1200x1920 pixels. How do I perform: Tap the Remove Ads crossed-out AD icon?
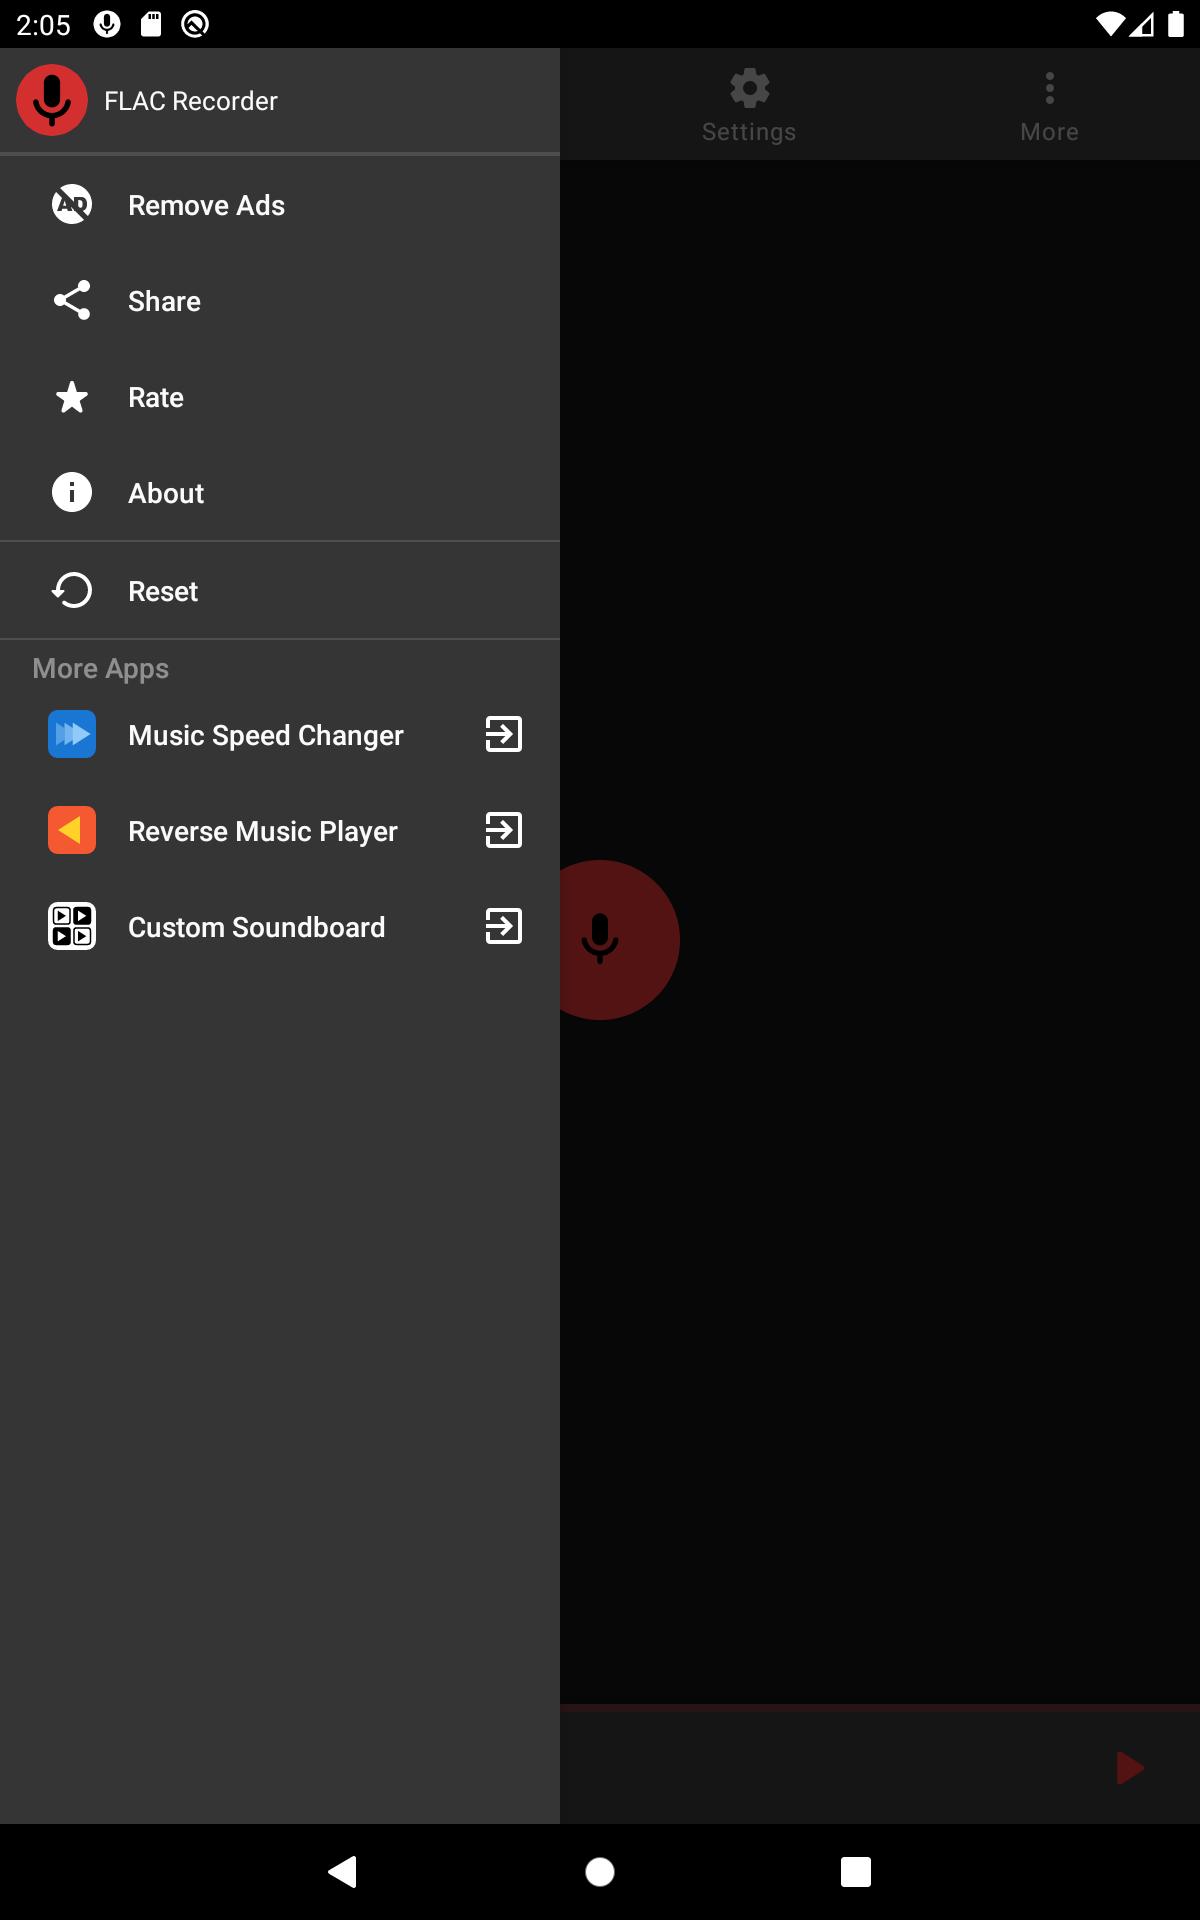coord(72,204)
